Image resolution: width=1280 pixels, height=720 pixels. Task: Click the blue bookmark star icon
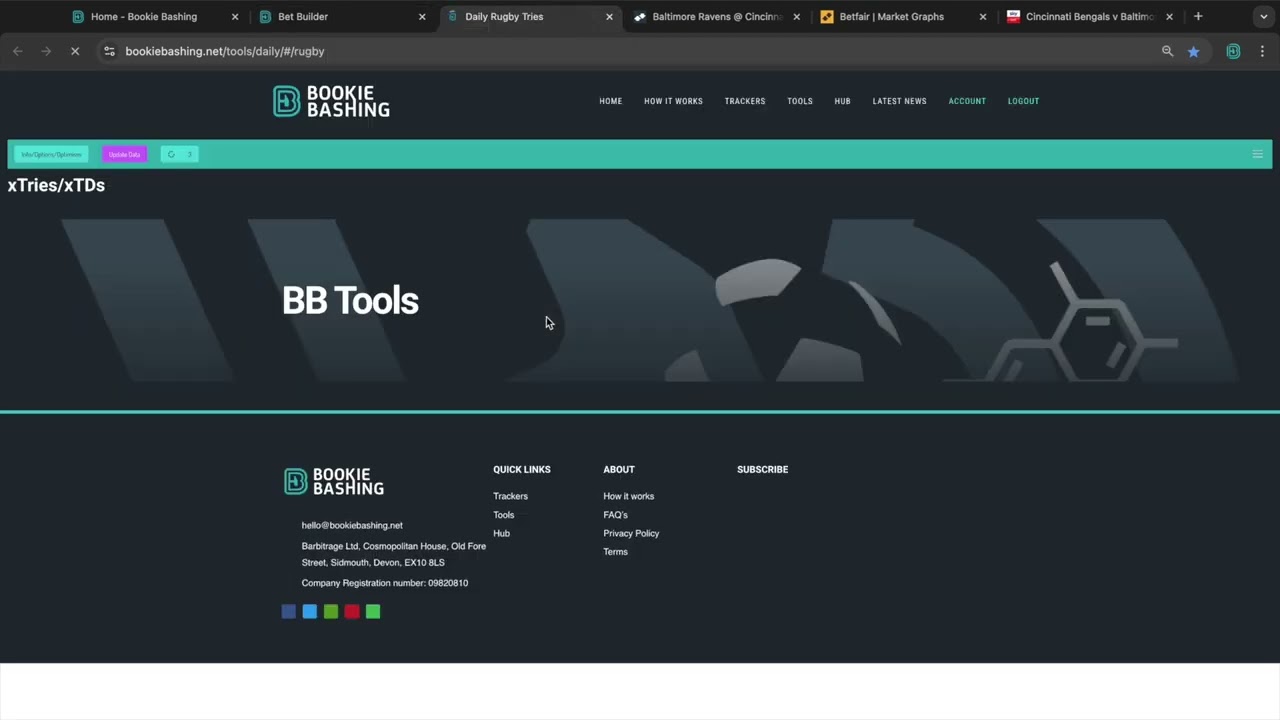1193,51
